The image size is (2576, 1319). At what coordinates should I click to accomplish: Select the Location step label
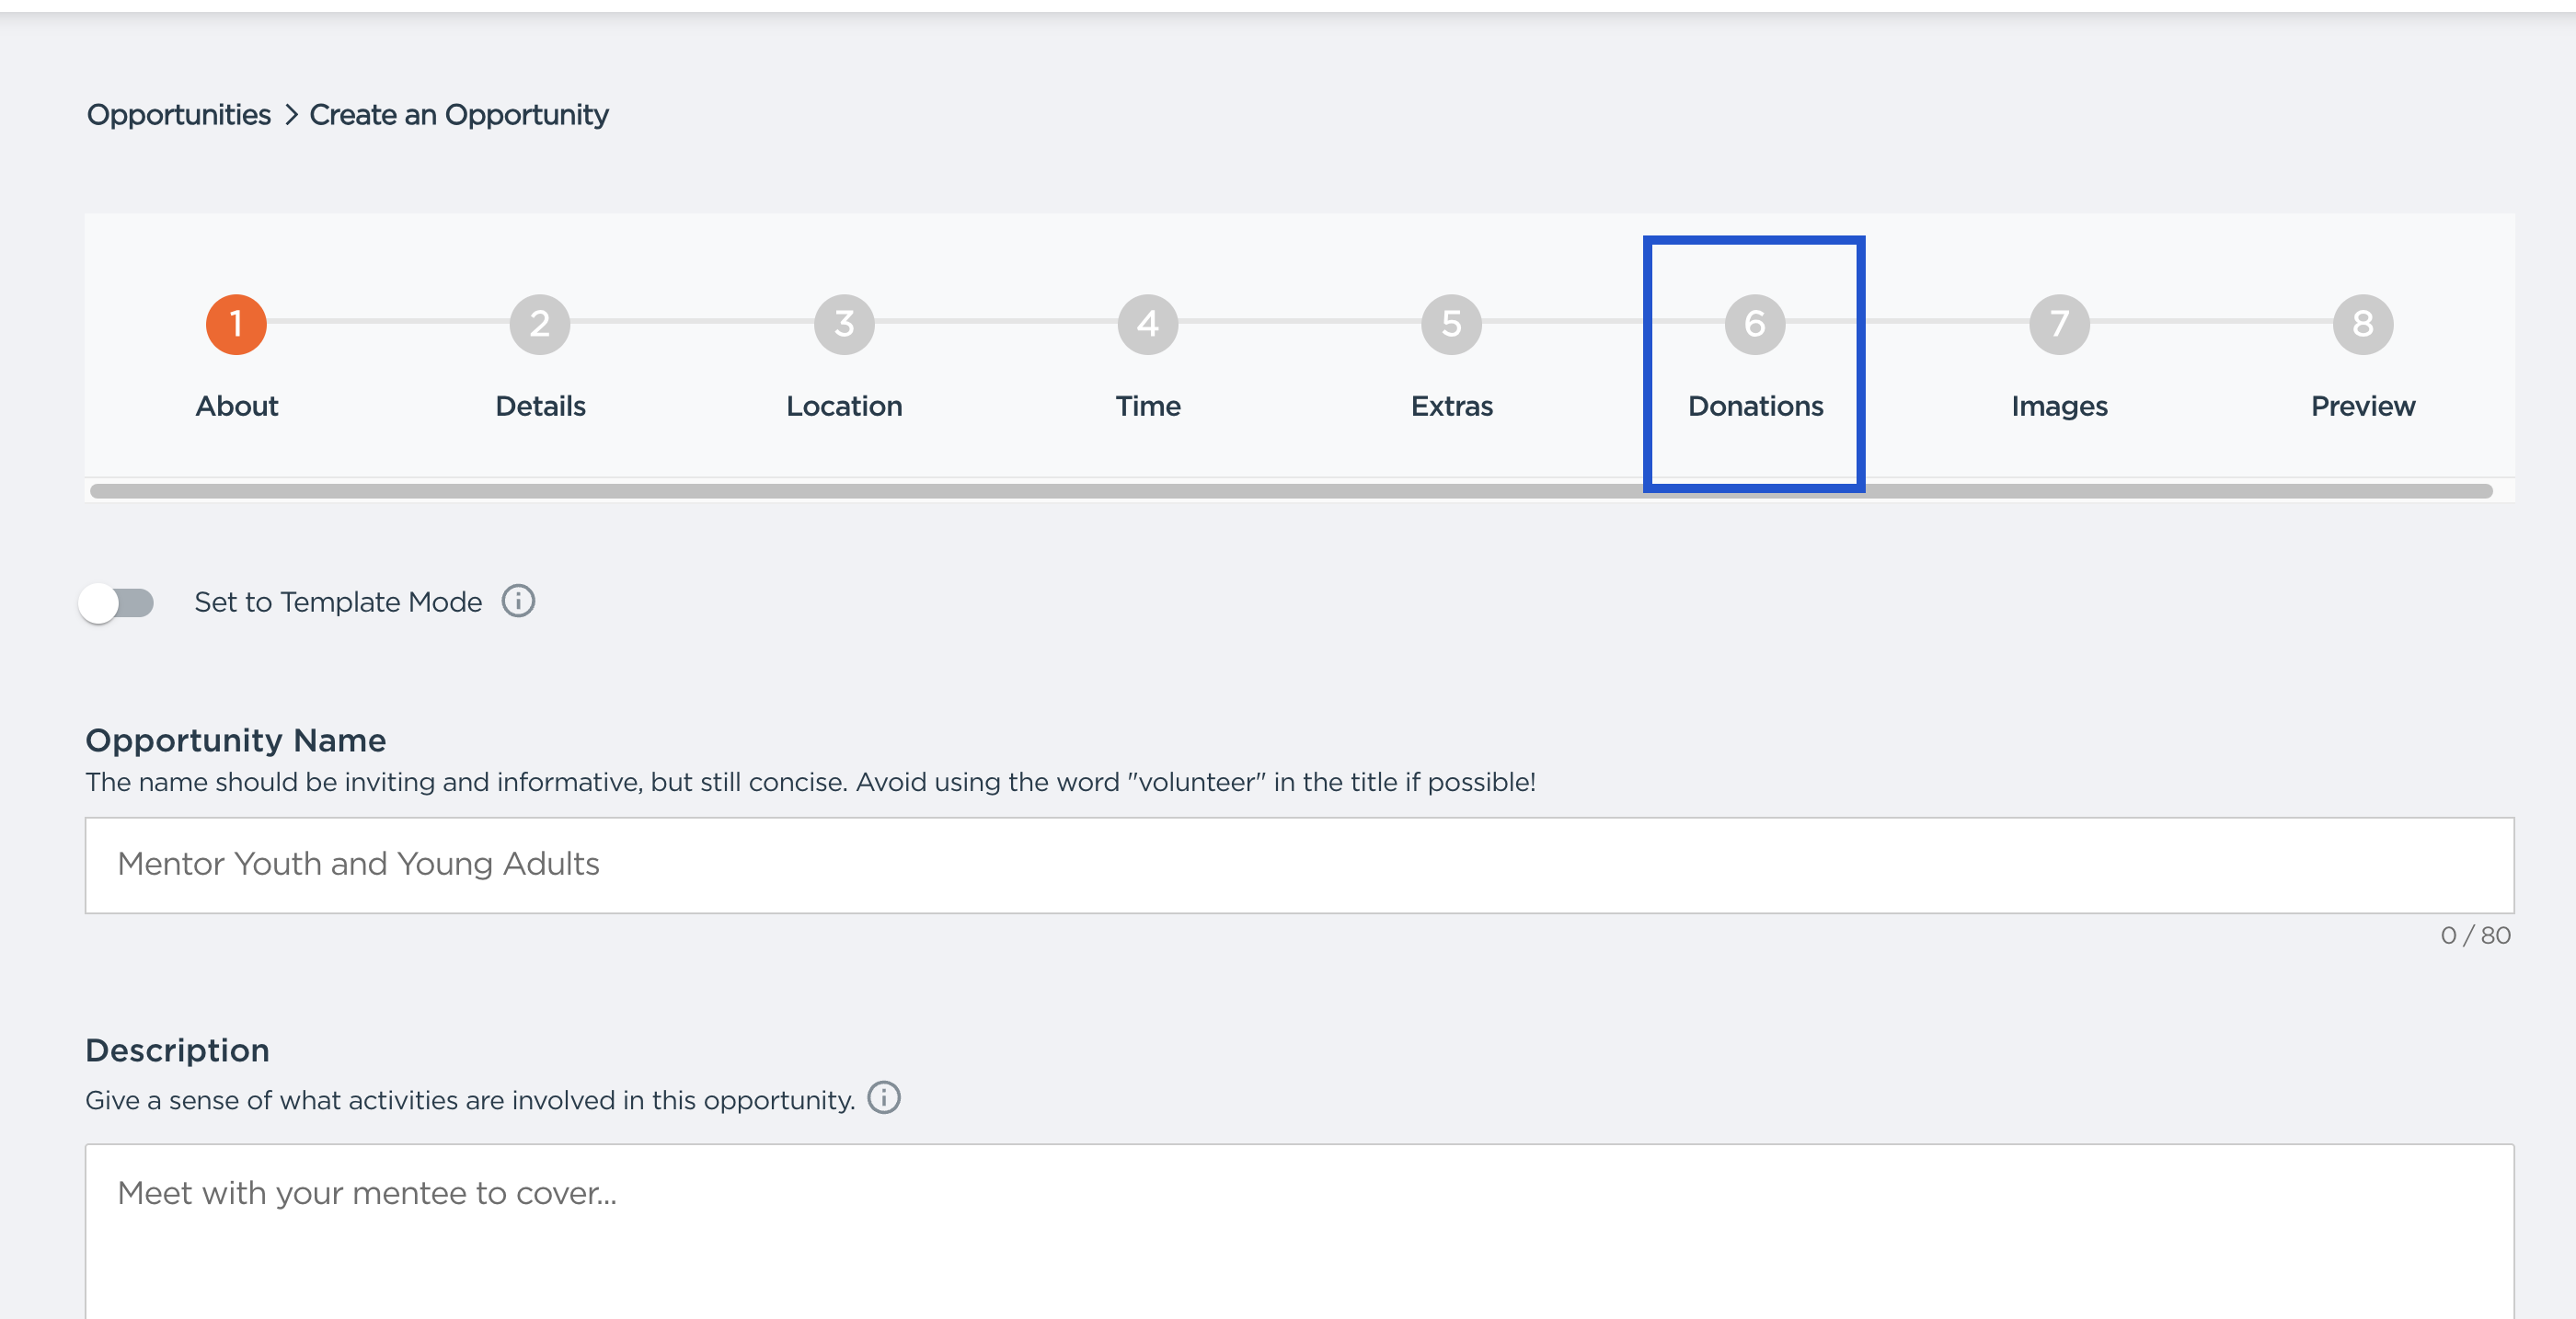pos(844,406)
